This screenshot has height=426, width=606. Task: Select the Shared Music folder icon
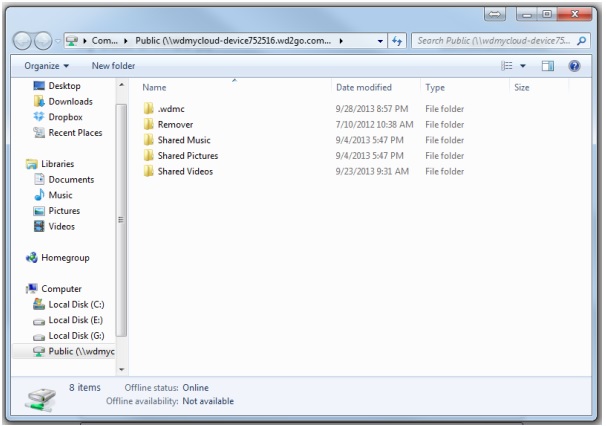tap(148, 140)
